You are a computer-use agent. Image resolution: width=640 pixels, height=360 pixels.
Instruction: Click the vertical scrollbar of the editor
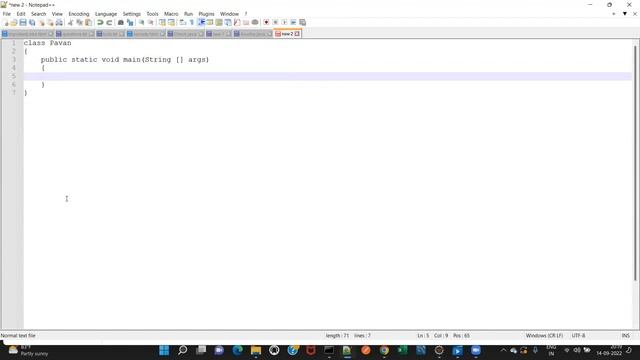(635, 163)
